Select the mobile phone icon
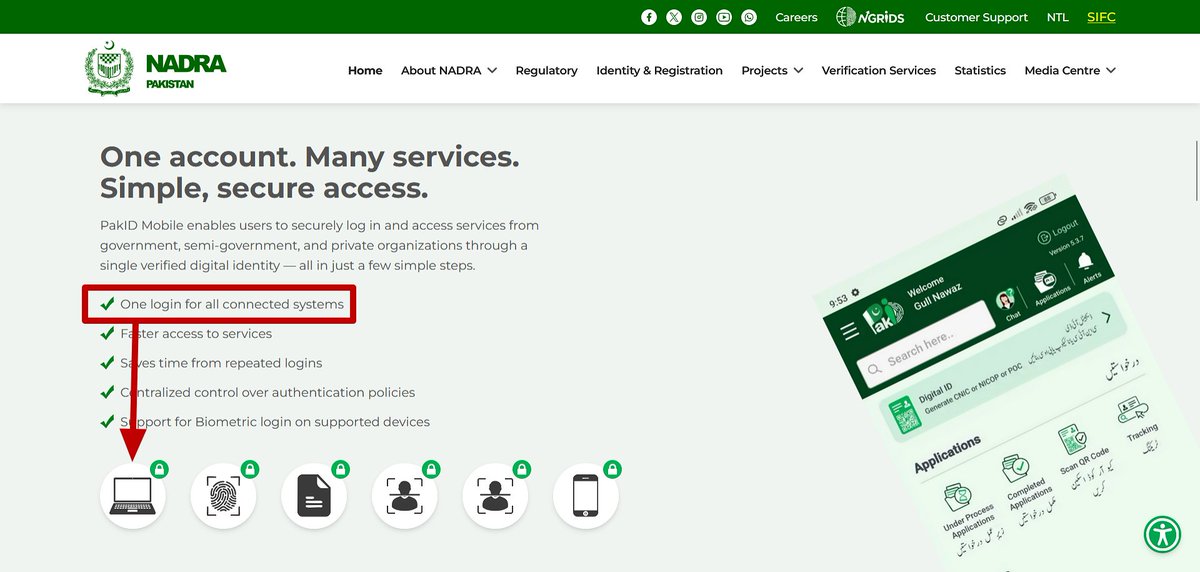 pyautogui.click(x=585, y=496)
